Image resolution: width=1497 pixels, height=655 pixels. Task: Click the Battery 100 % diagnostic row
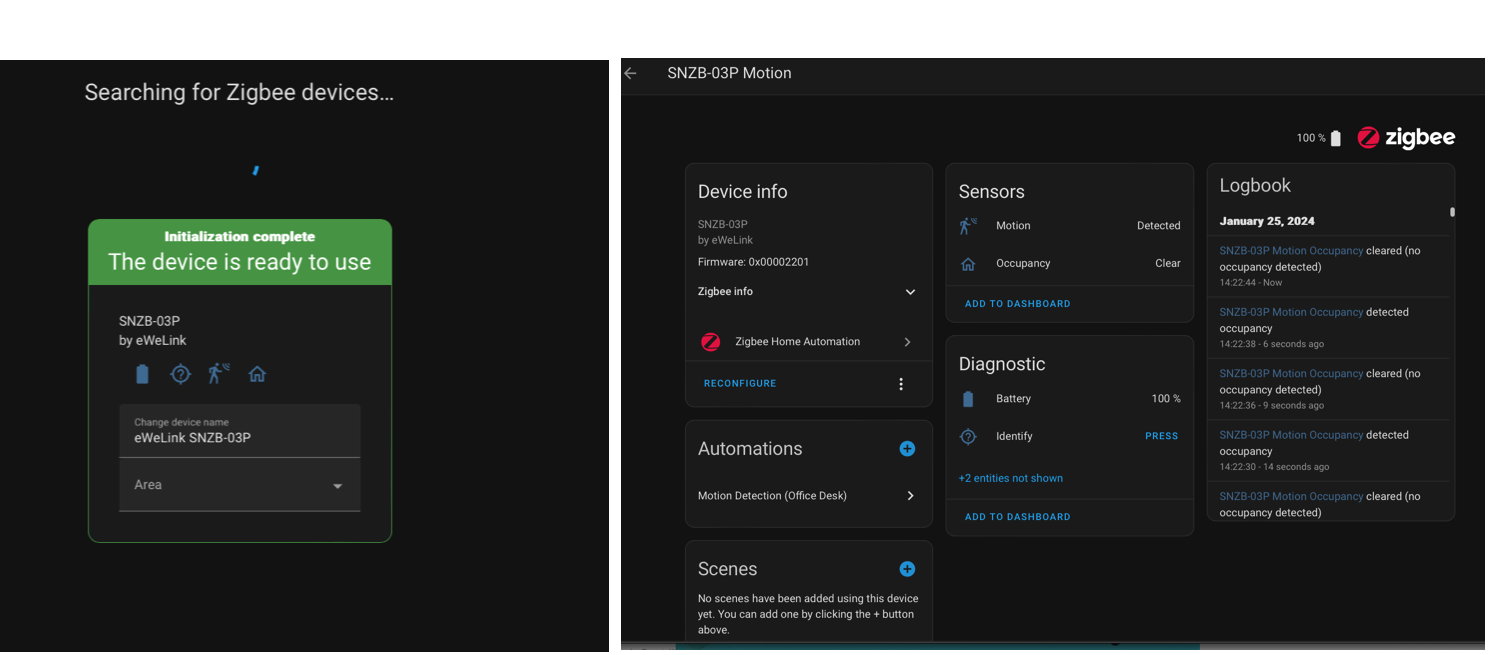coord(1069,399)
